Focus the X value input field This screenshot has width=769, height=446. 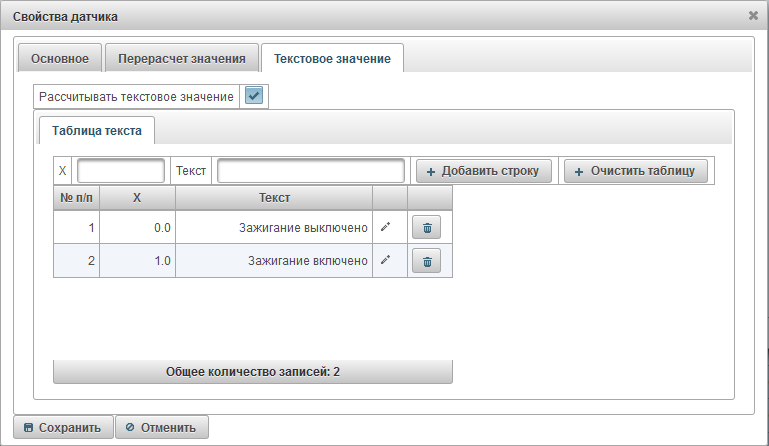121,171
